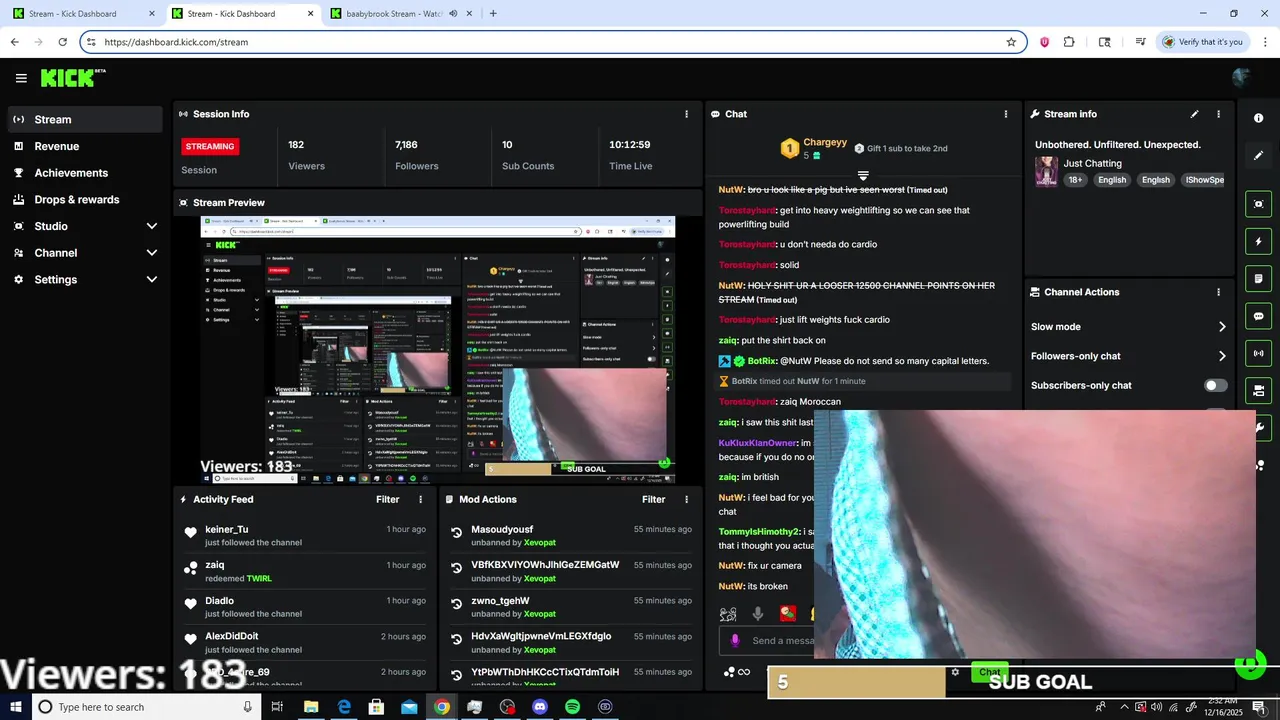Edit stream info with the pencil icon
This screenshot has height=720, width=1280.
(x=1194, y=114)
